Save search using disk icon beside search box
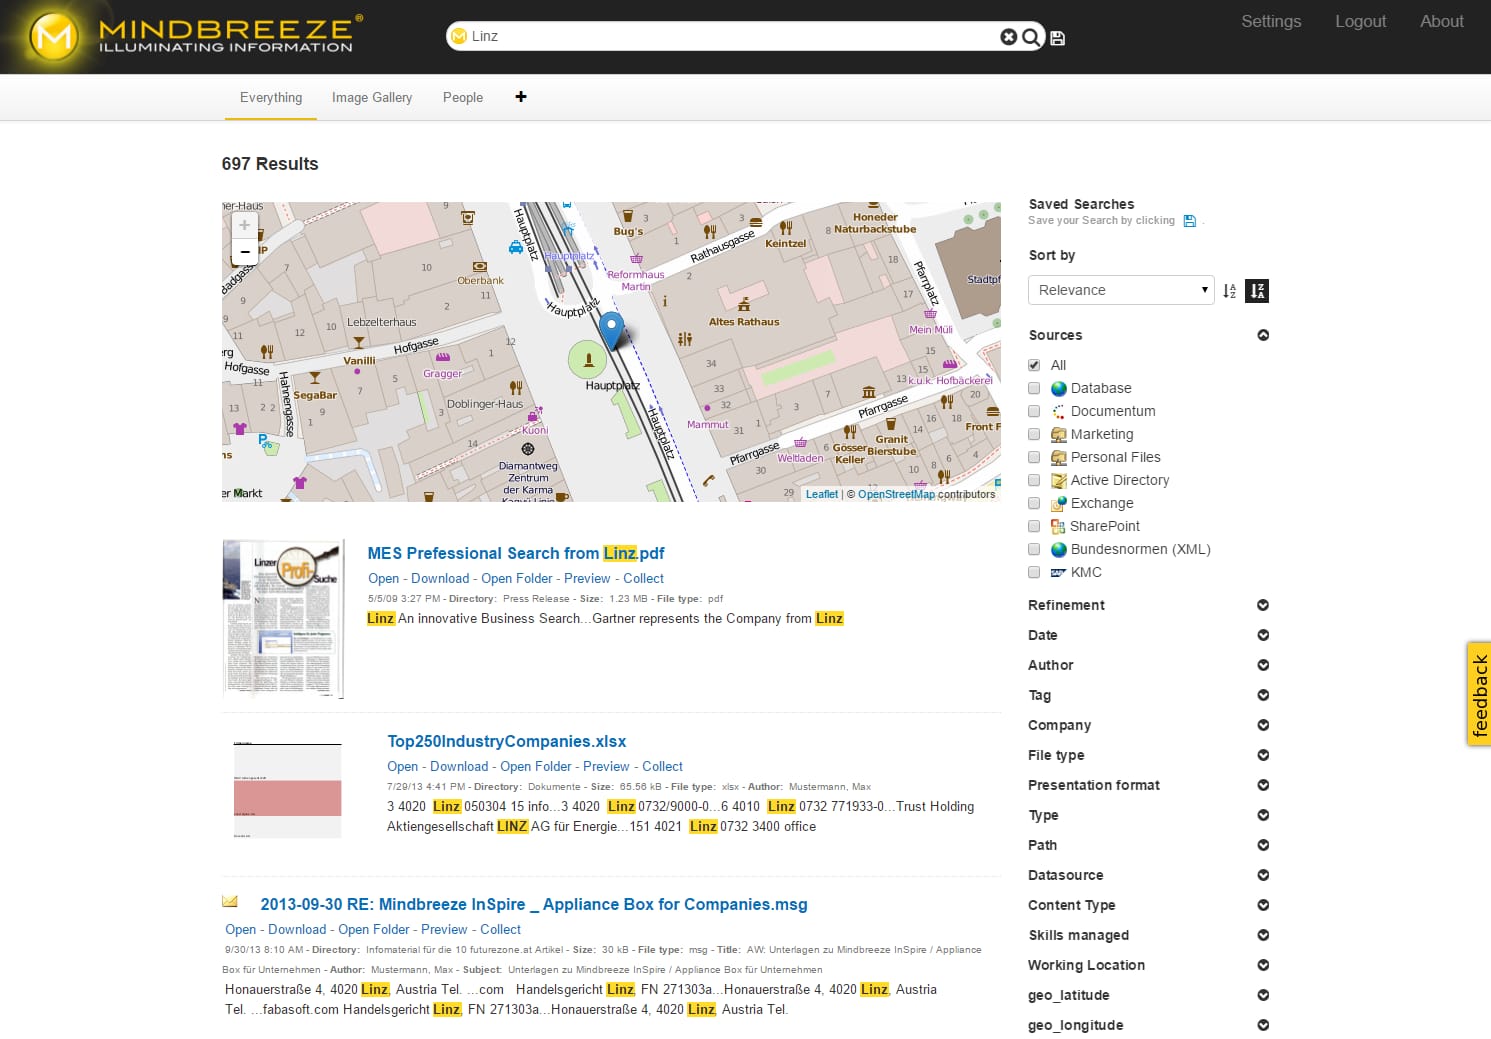Screen dimensions: 1491x1039 [x=1058, y=38]
